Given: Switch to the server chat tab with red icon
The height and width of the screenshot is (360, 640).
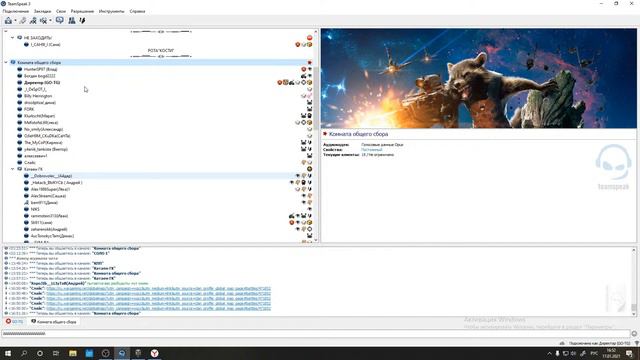Looking at the screenshot, I should click(x=14, y=322).
